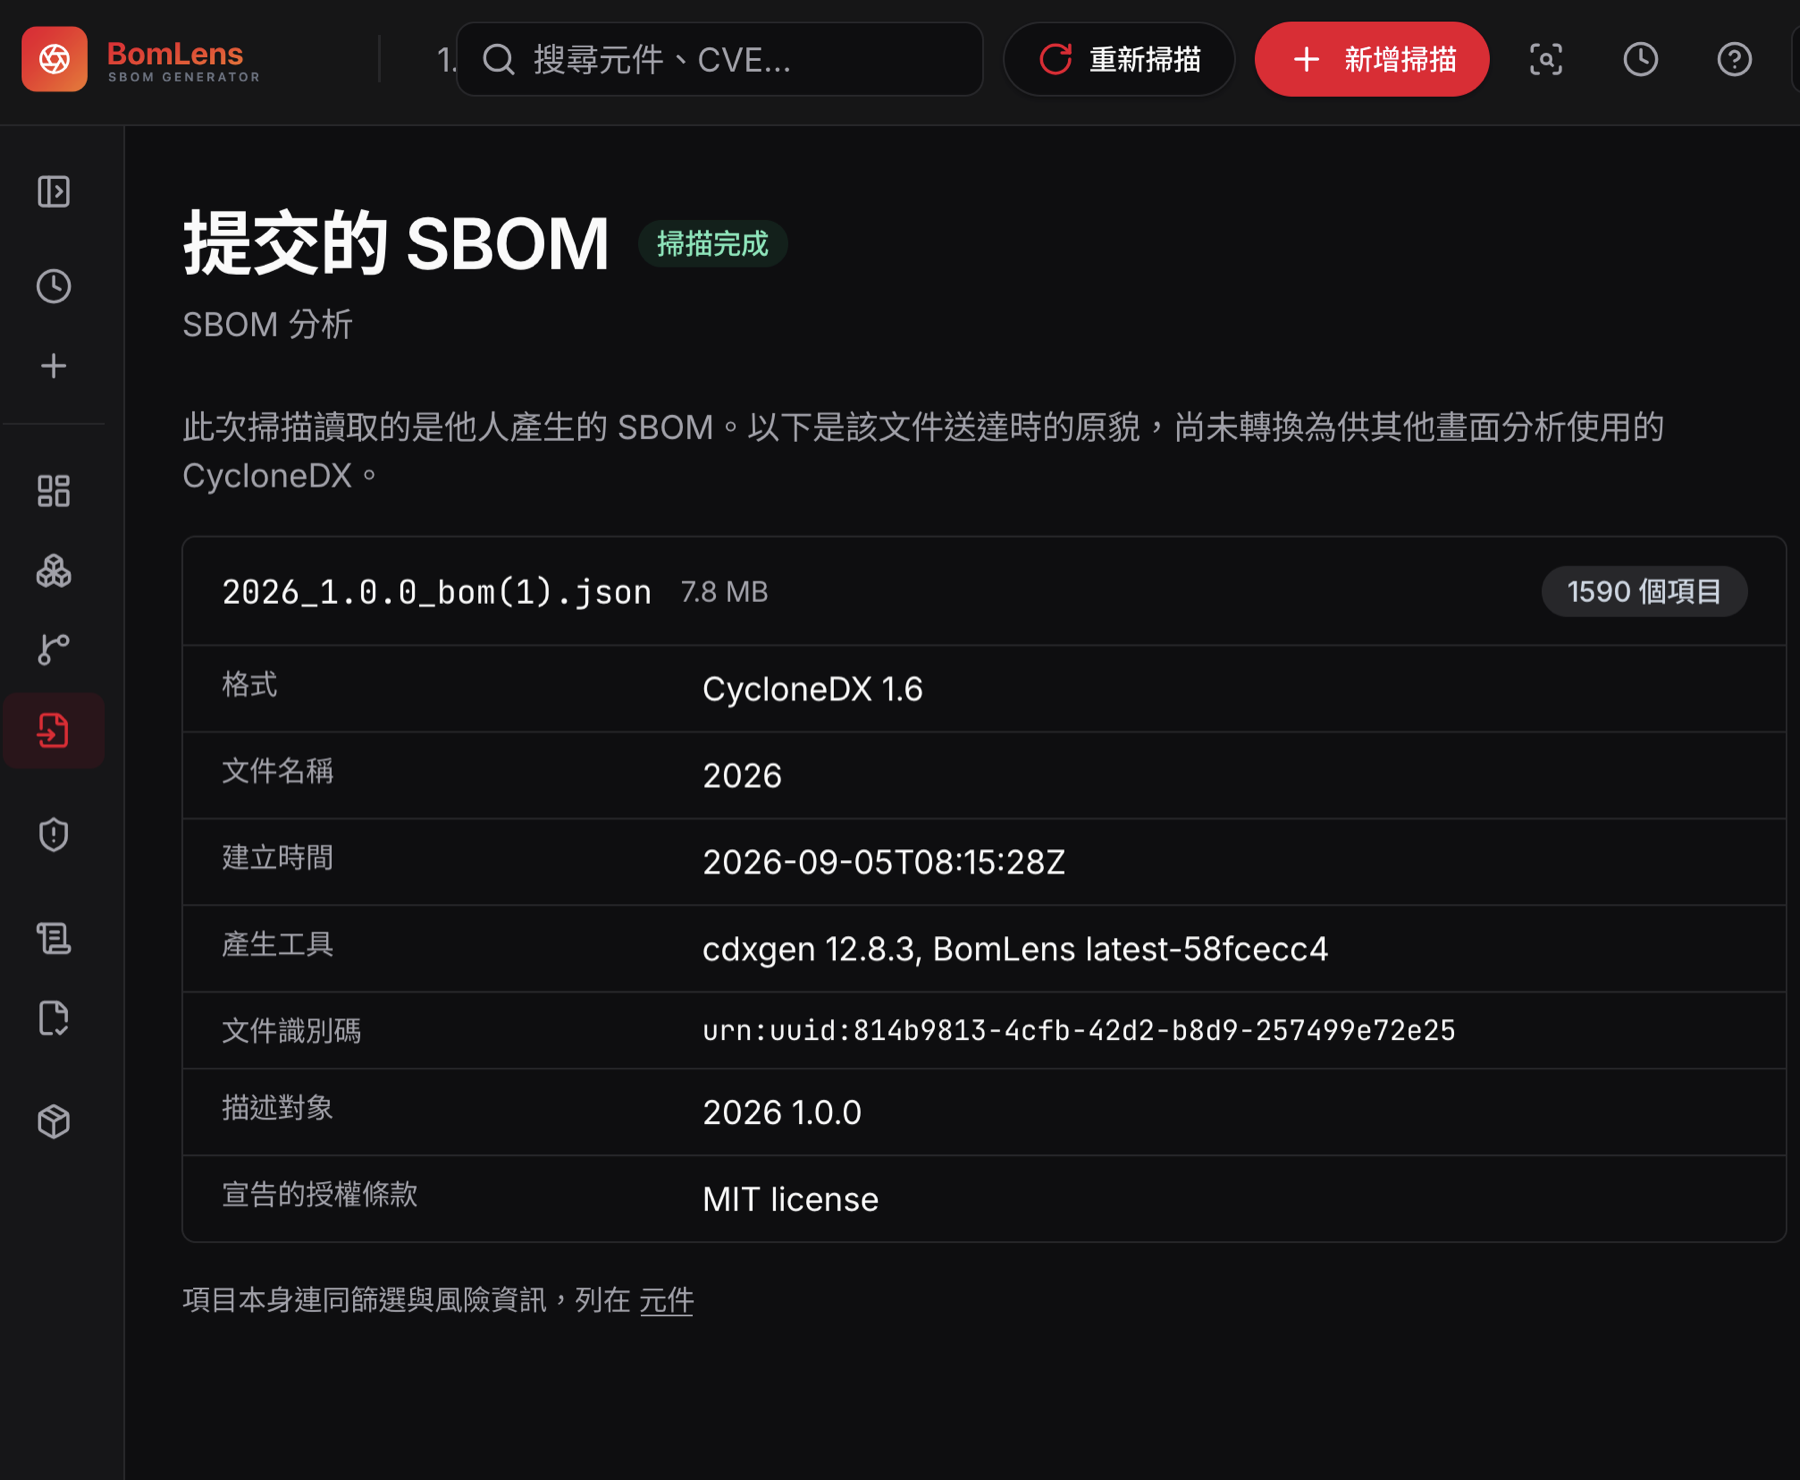The image size is (1800, 1480).
Task: Click the 7.8 MB file size text
Action: [724, 592]
